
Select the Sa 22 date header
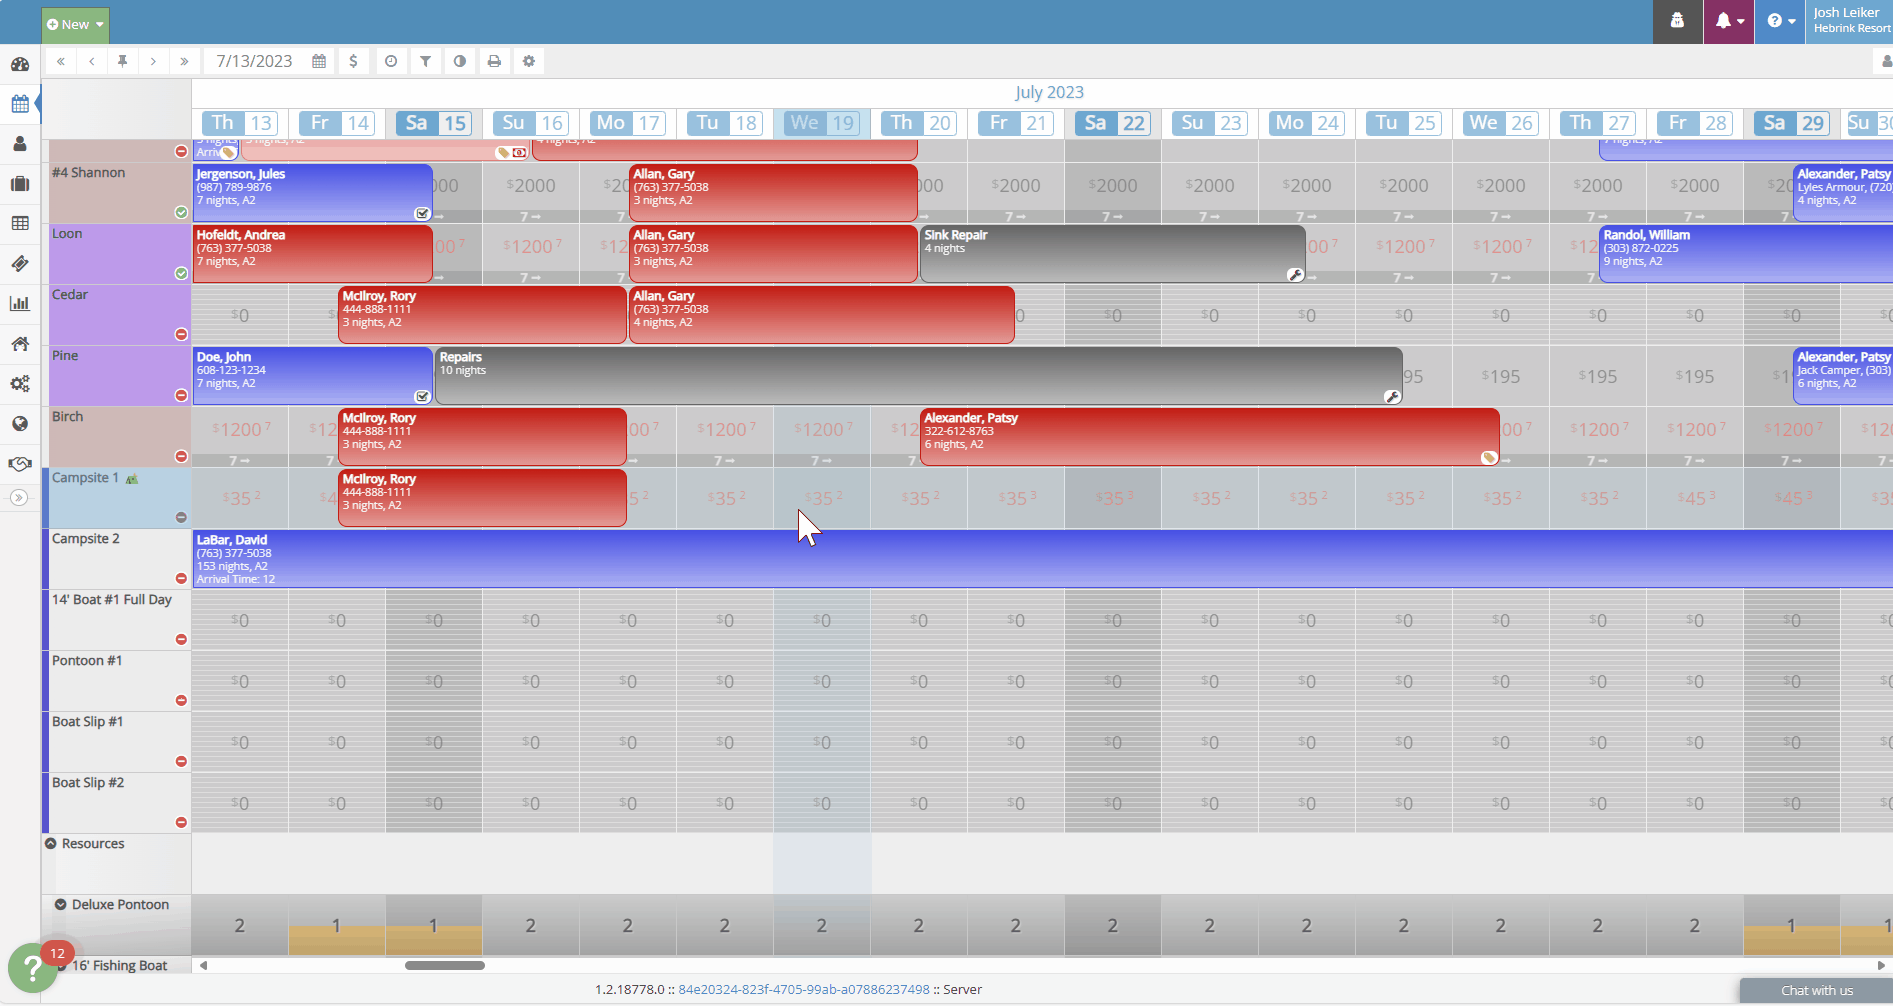pos(1112,123)
